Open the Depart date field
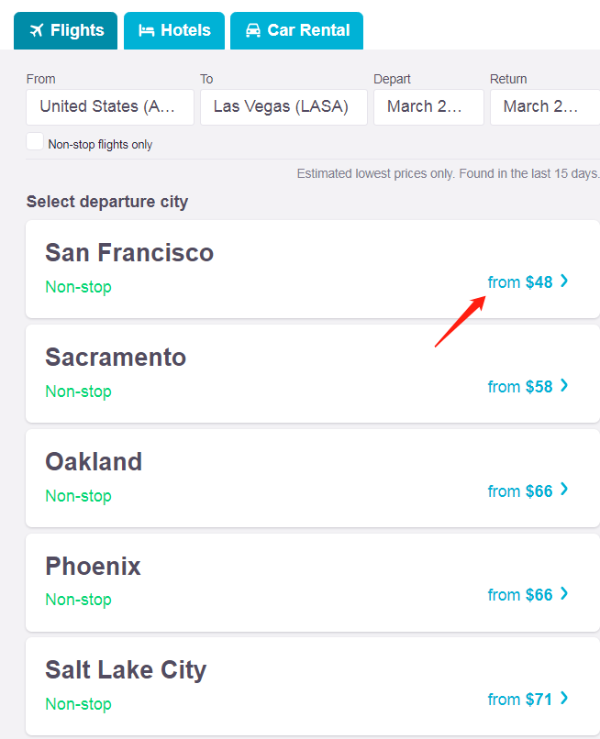The image size is (600, 739). click(x=428, y=107)
